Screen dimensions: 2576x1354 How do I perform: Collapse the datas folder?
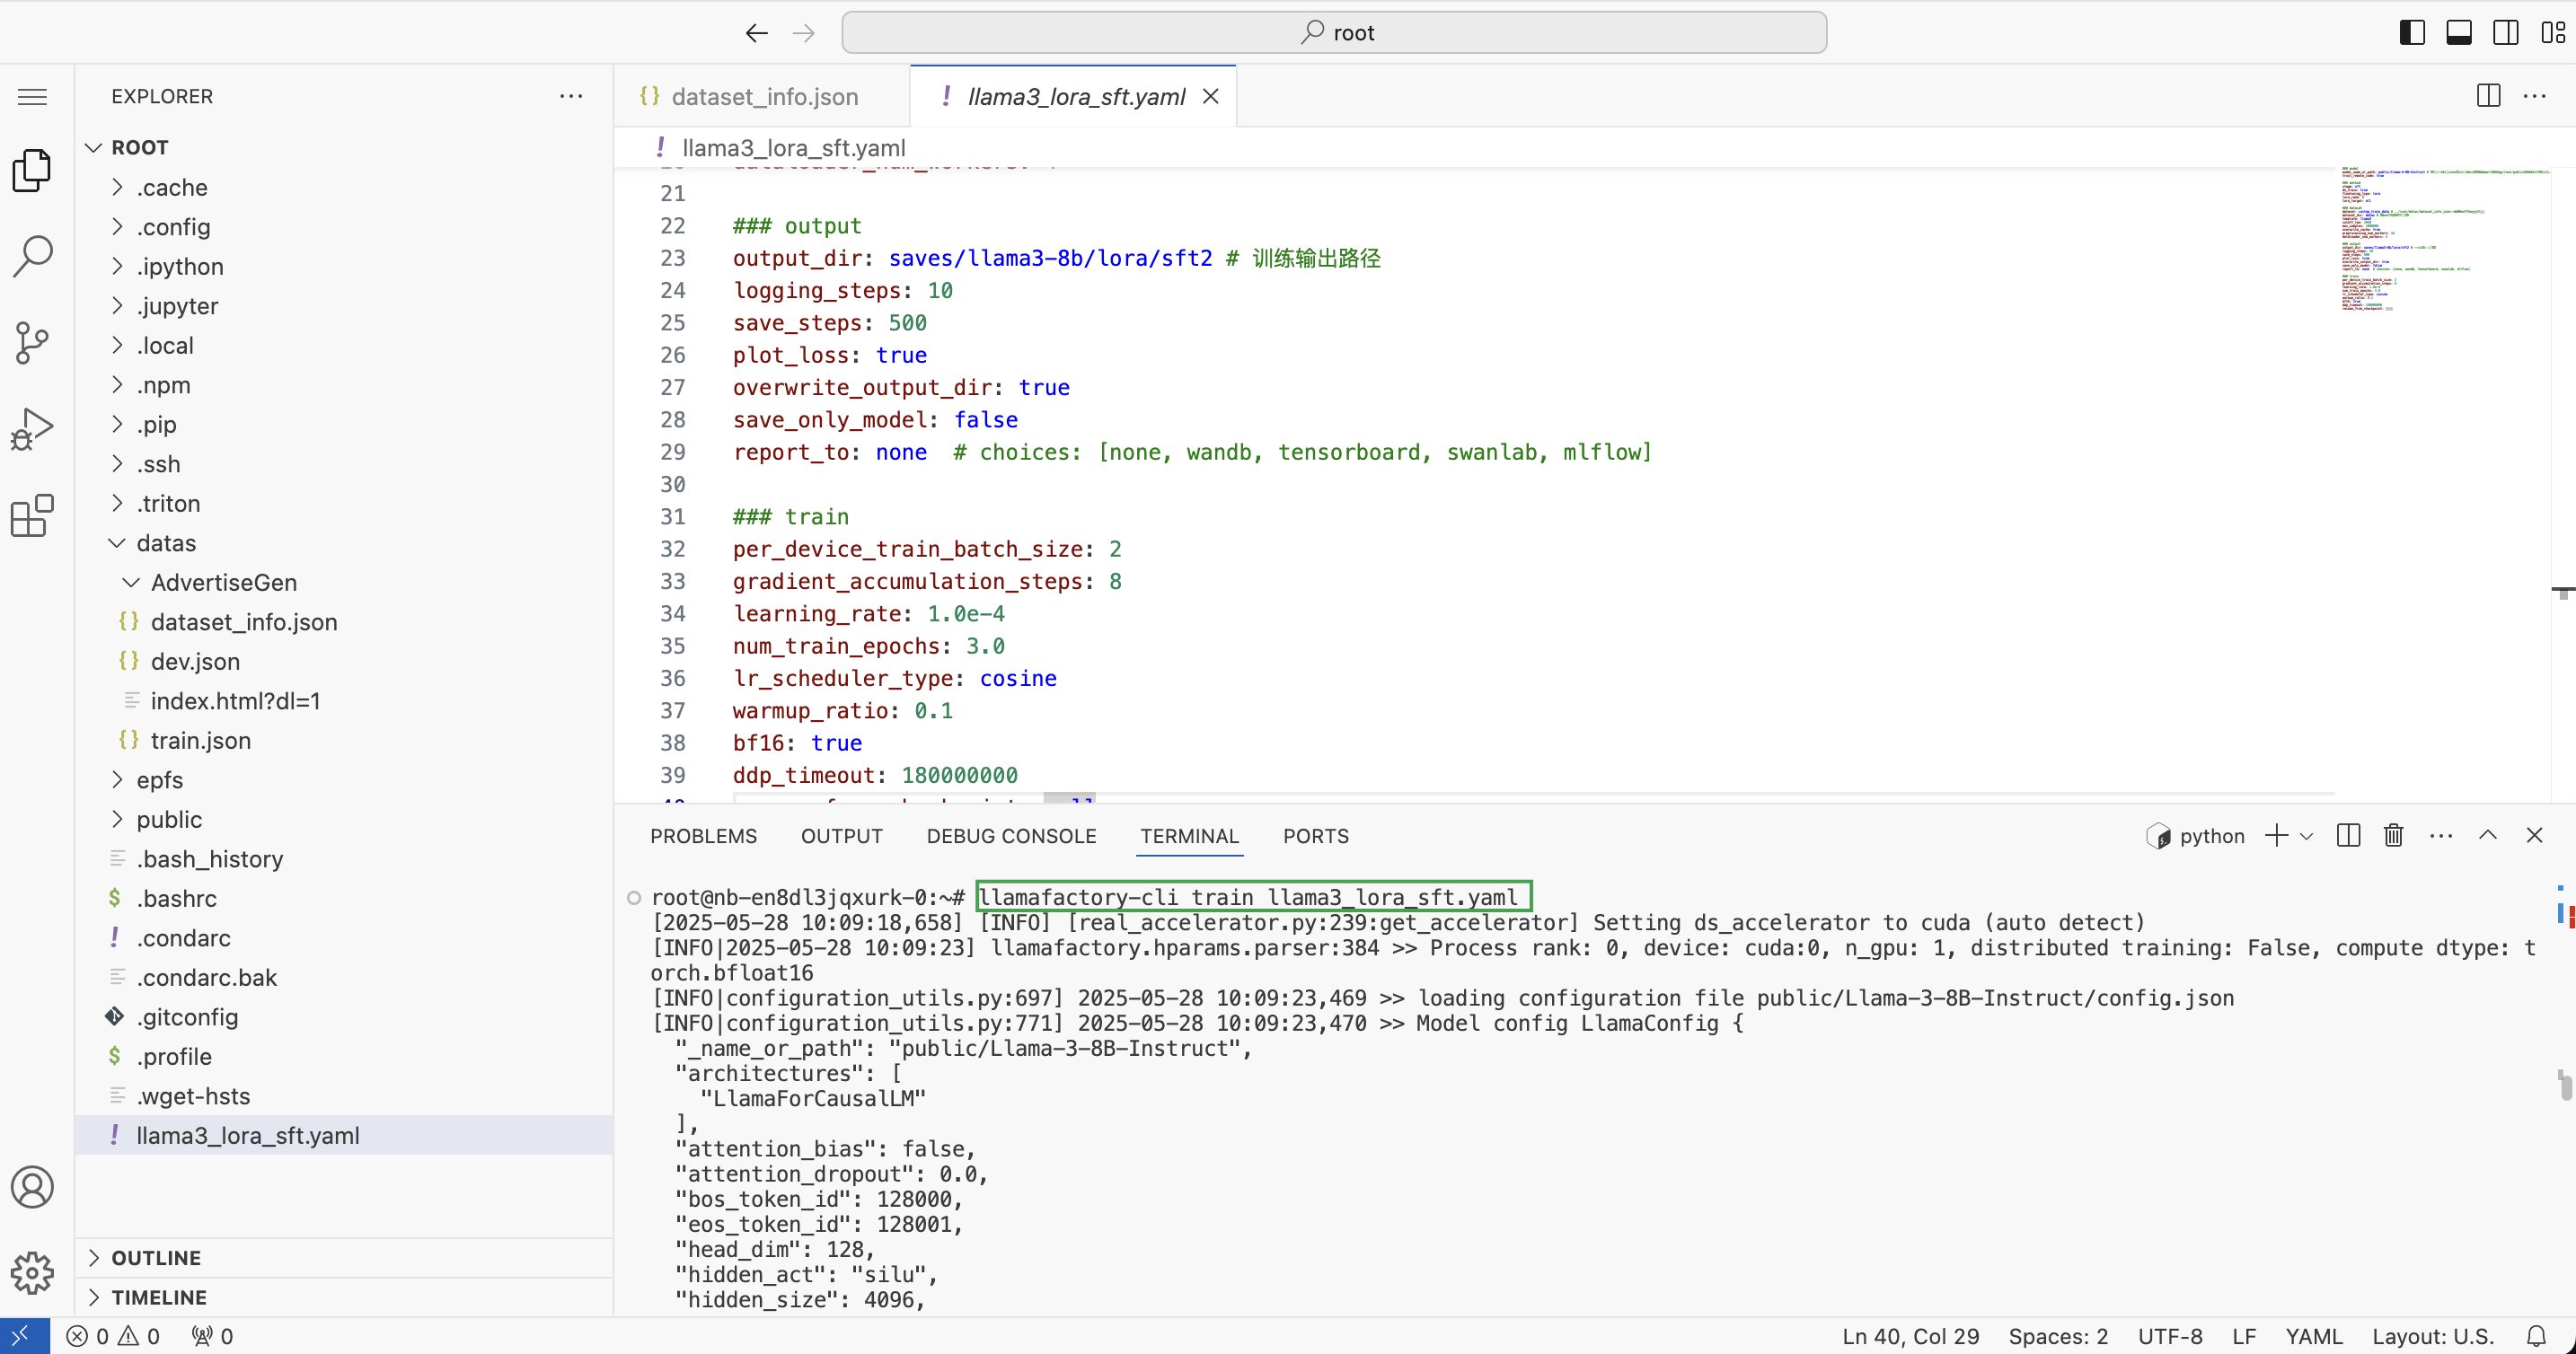(343, 543)
